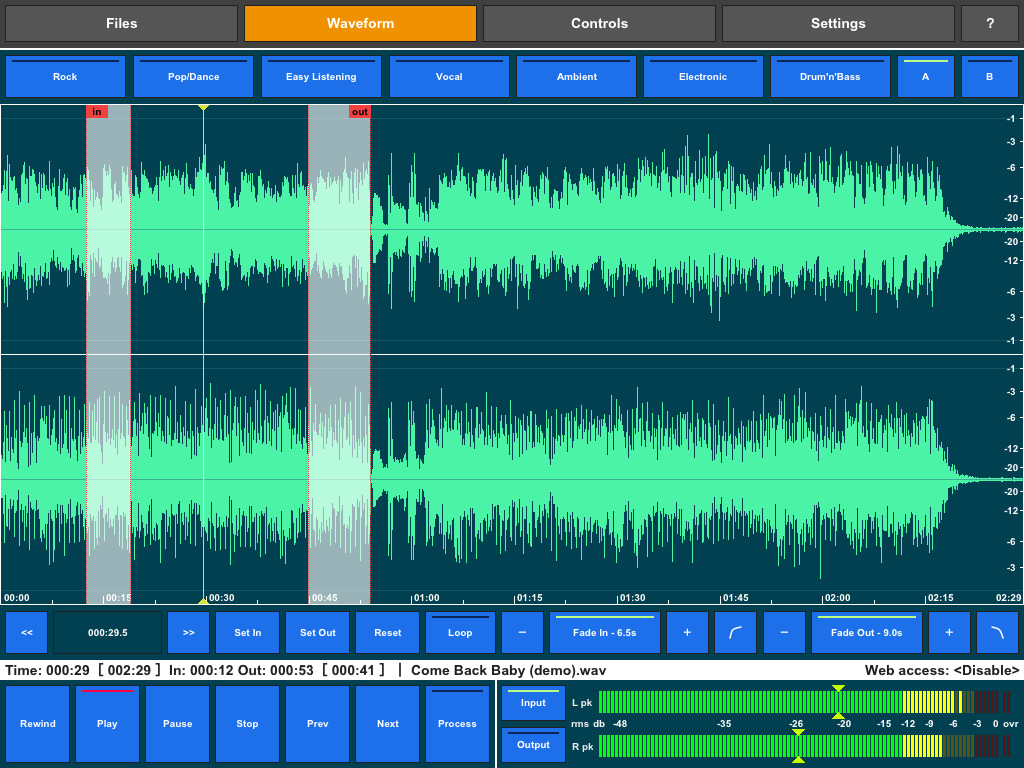Click the 'Come Back Baby (demo).wav' filename
Image resolution: width=1024 pixels, height=768 pixels.
coord(508,670)
